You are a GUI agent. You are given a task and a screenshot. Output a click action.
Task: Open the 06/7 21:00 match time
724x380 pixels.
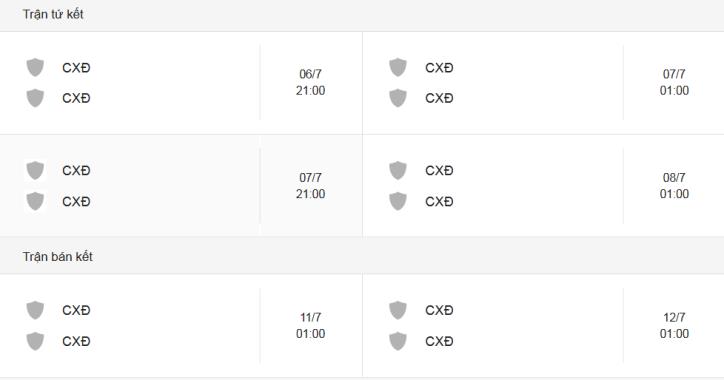click(x=310, y=82)
